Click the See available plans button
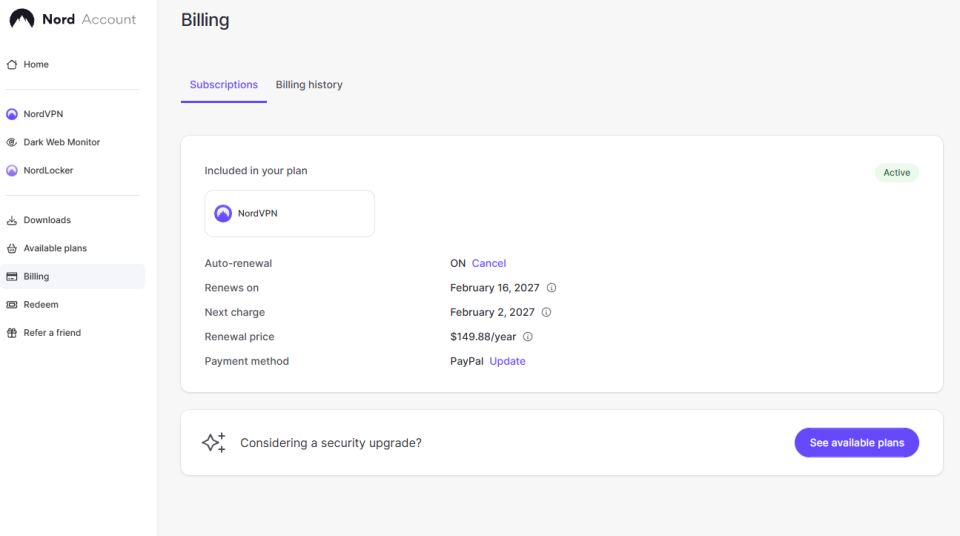Viewport: 960px width, 536px height. (857, 442)
